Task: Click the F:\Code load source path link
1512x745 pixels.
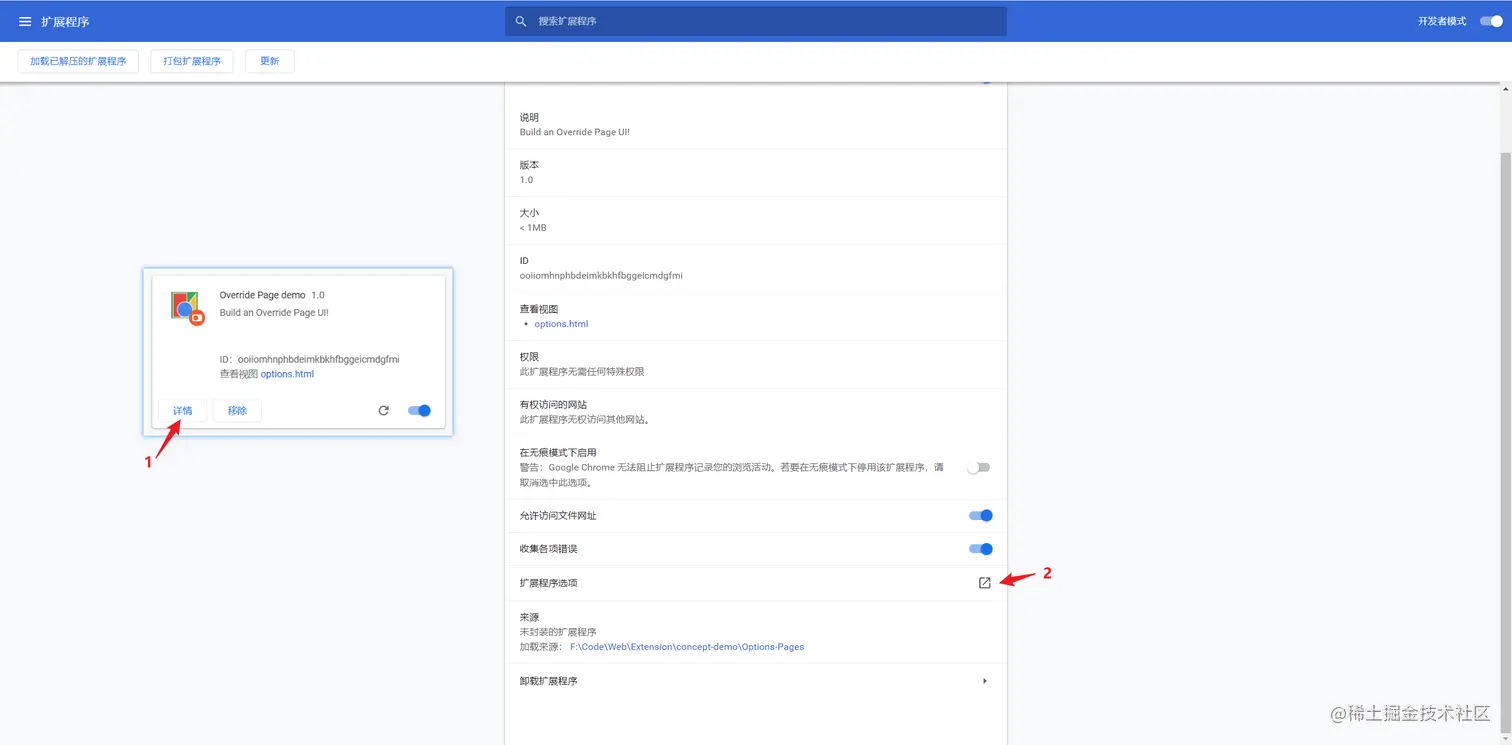Action: [687, 646]
